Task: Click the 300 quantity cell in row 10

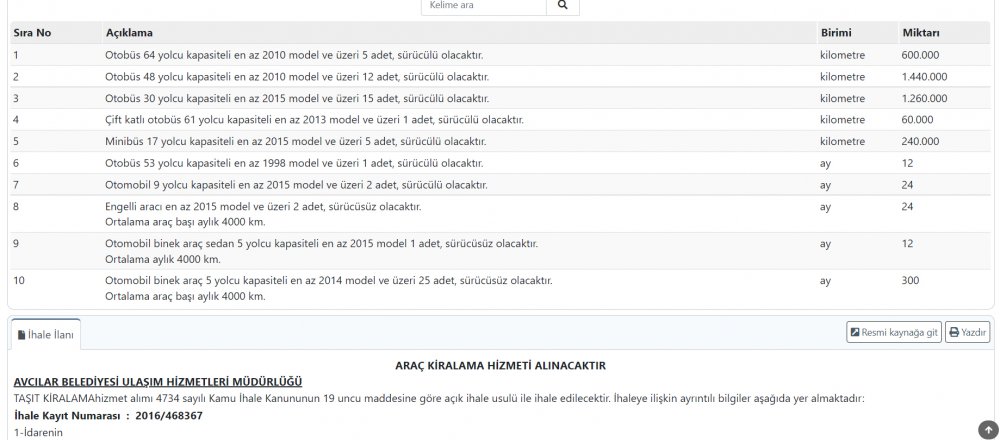Action: (x=910, y=281)
